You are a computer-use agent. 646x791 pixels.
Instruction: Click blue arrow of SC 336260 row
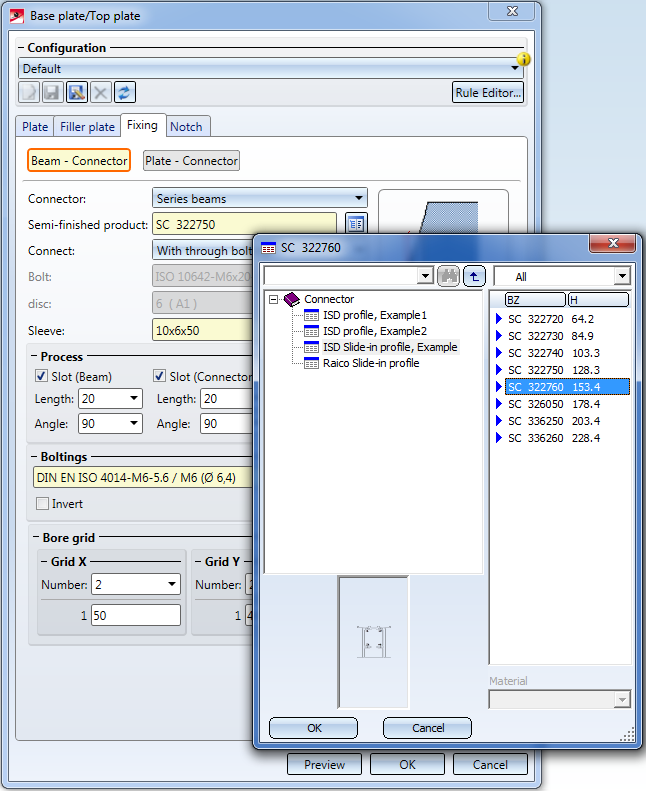499,438
